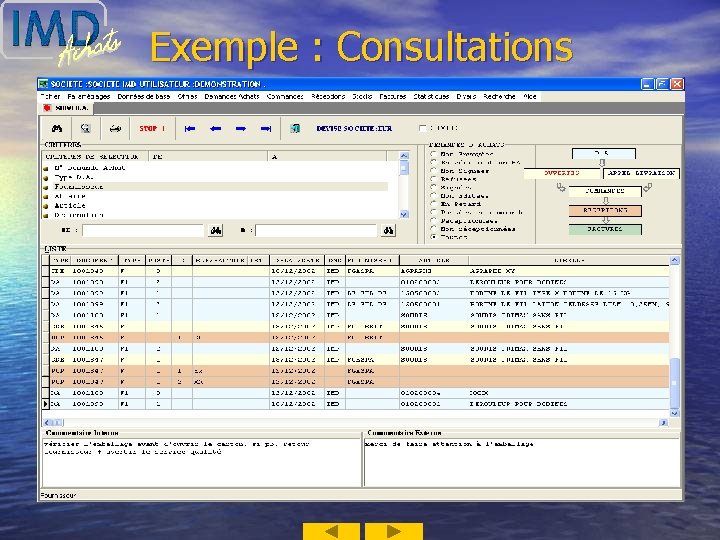Click the D.A. box in the flow diagram
The image size is (720, 540).
(604, 153)
